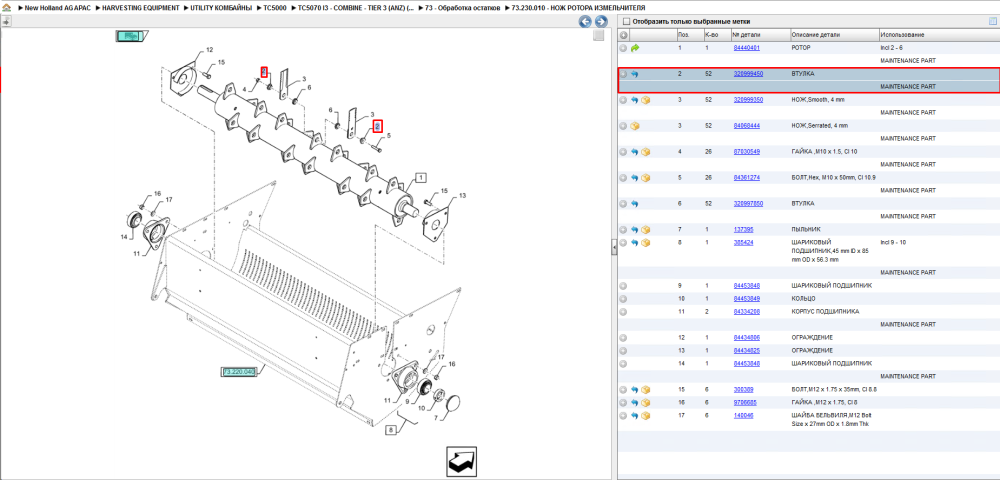
Task: Click the 'Использование' column header
Action: [902, 35]
